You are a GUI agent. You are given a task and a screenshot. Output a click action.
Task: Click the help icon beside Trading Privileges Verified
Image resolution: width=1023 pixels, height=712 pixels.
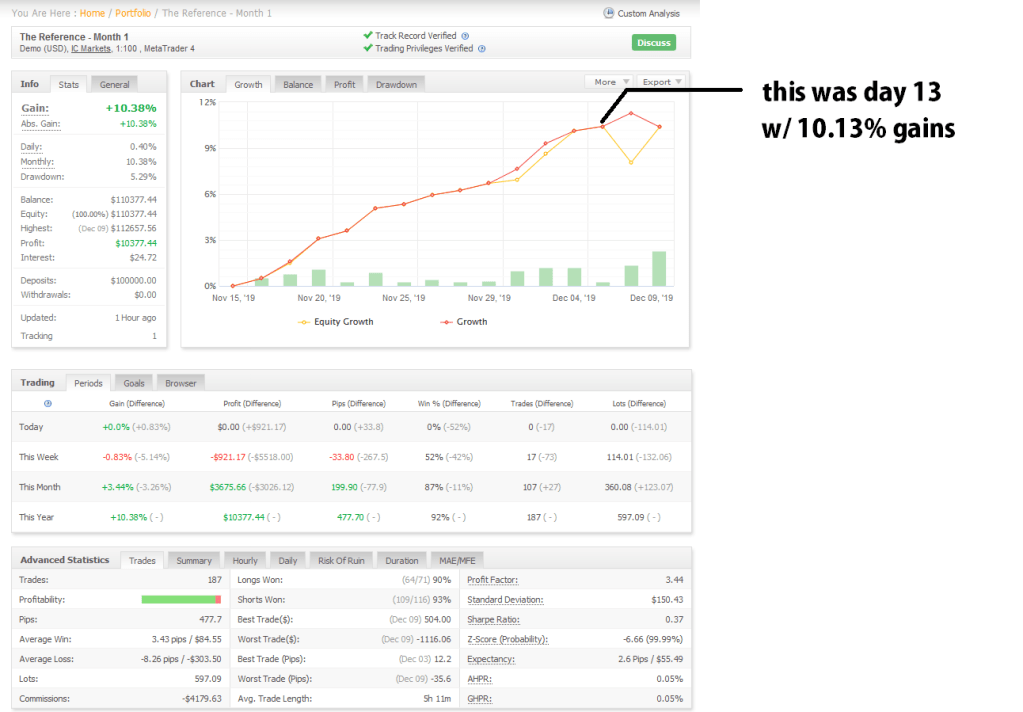(x=482, y=48)
